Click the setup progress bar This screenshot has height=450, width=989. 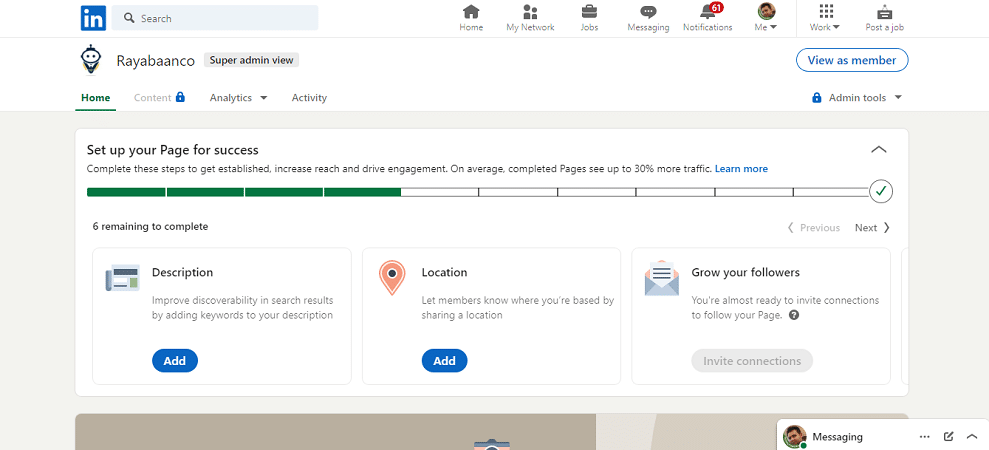point(477,192)
